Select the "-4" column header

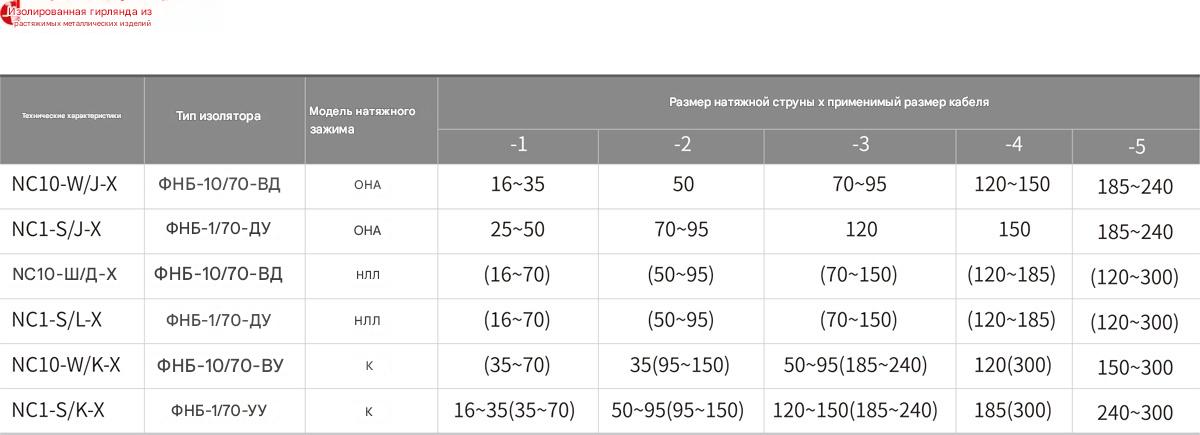(1014, 145)
